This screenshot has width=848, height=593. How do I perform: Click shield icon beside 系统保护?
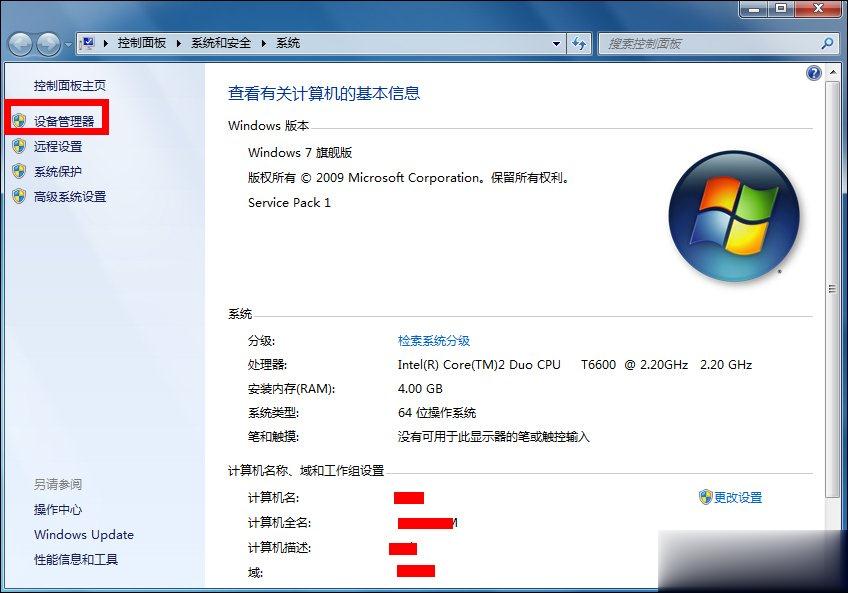(19, 171)
